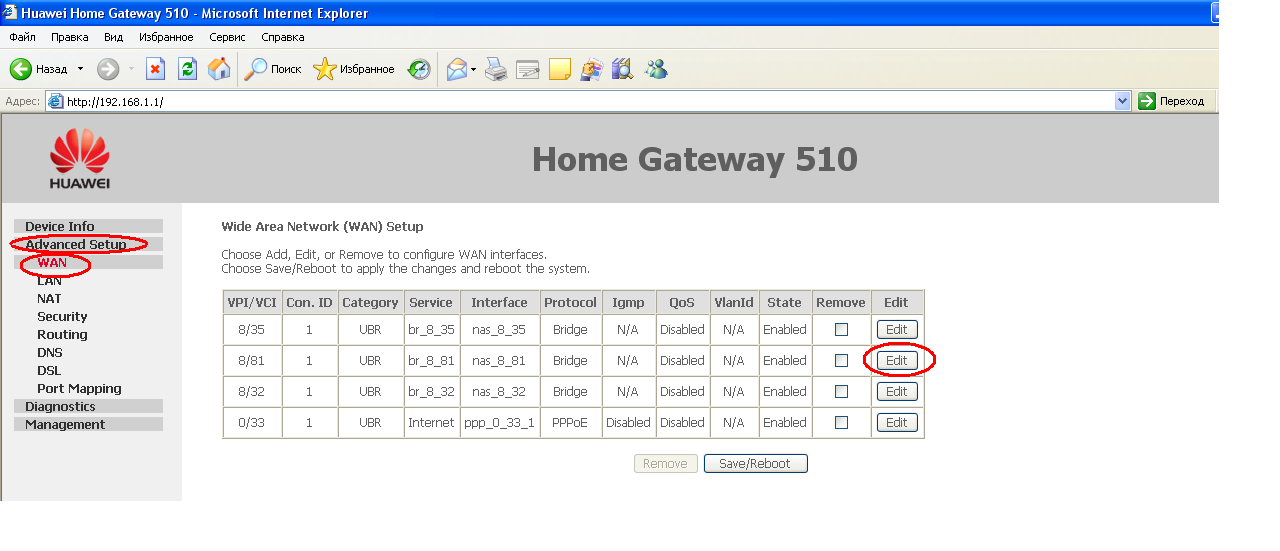The image size is (1280, 551).
Task: Click the Forward navigation arrow
Action: coord(108,69)
